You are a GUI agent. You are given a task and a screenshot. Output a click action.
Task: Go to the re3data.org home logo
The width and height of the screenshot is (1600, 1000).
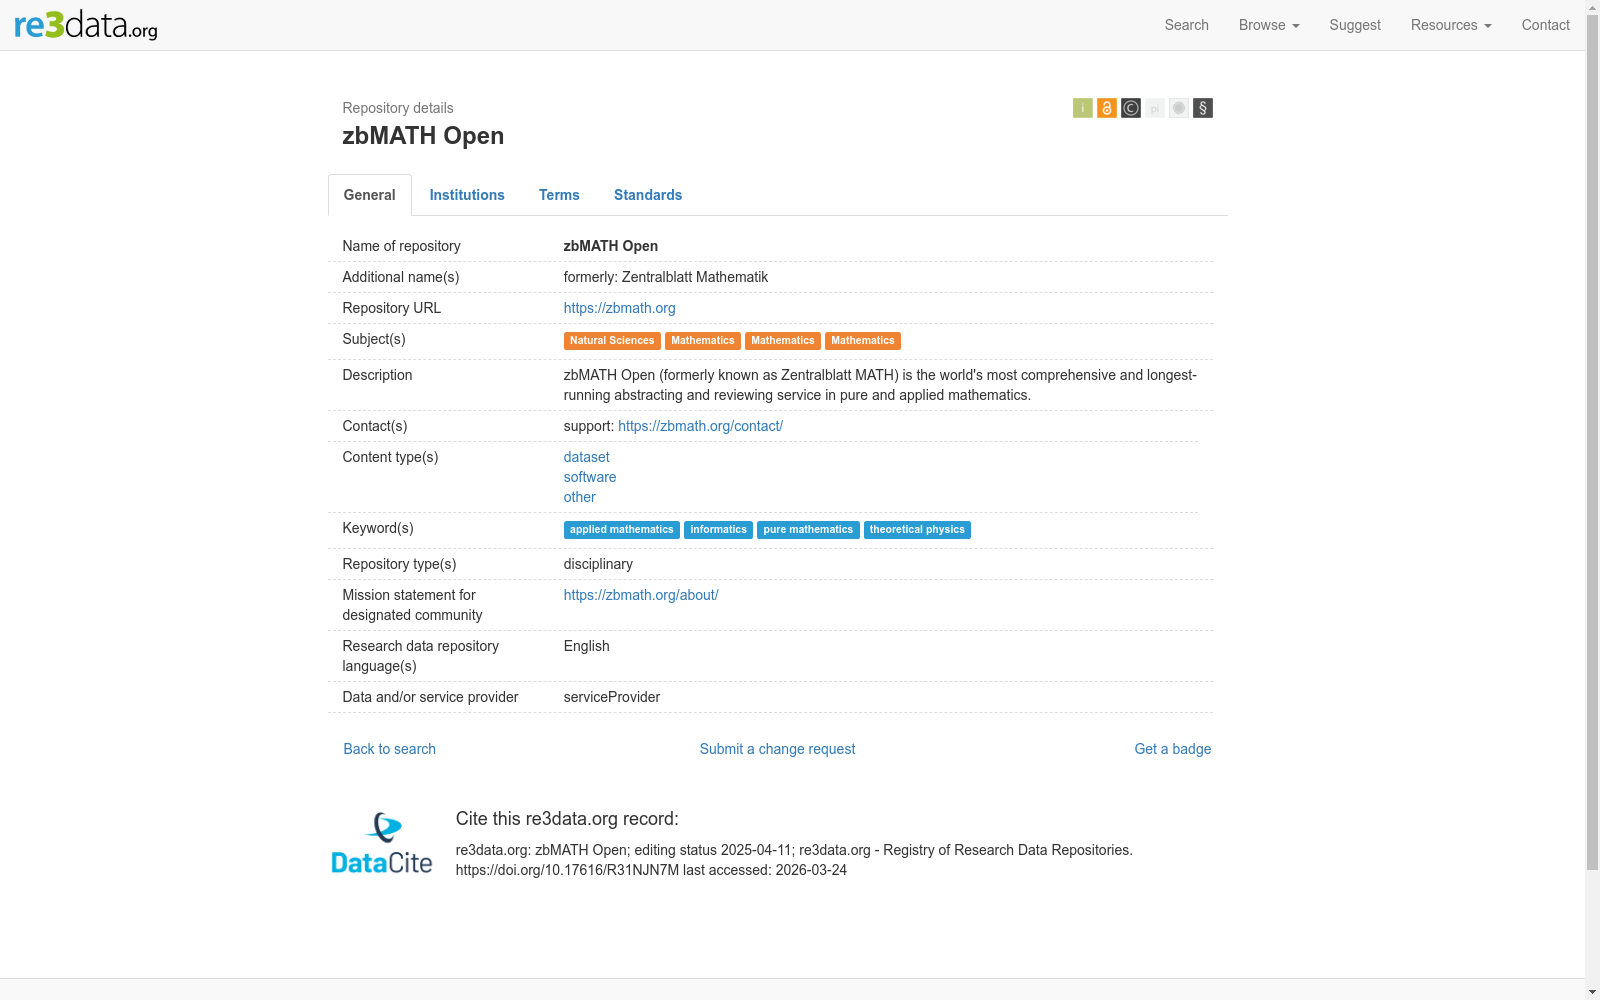86,25
